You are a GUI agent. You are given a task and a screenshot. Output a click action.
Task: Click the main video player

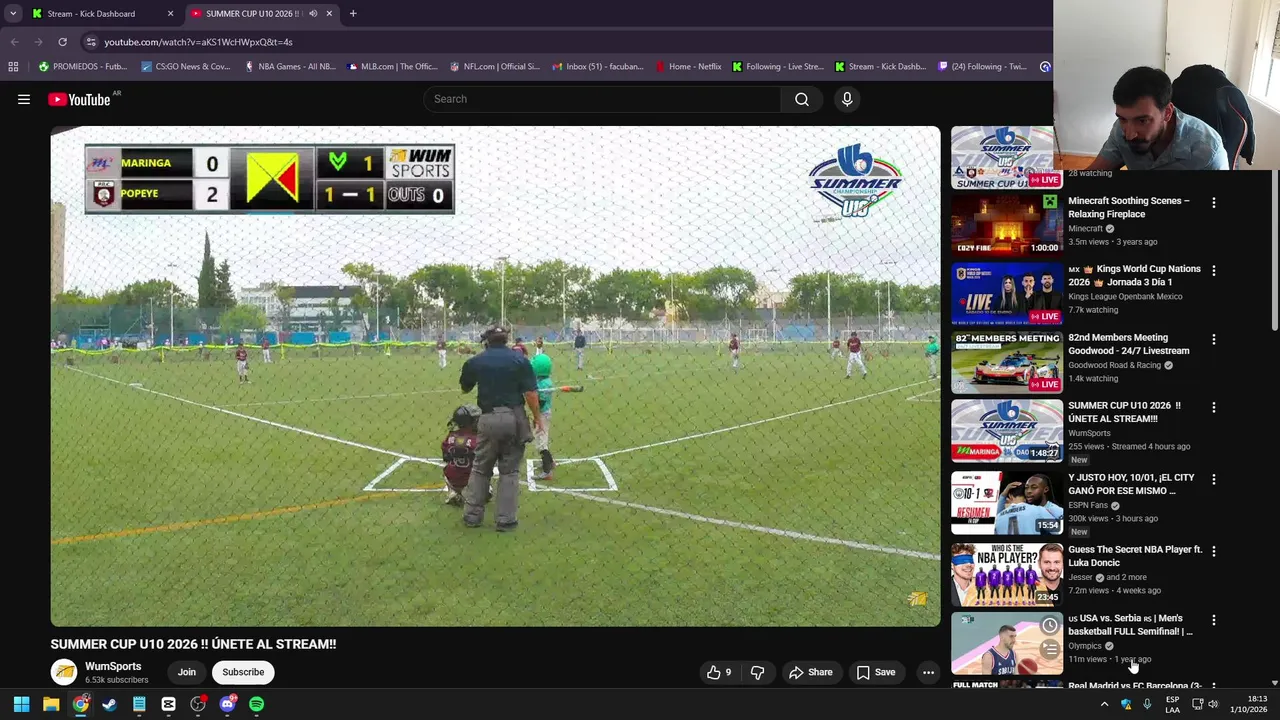495,376
